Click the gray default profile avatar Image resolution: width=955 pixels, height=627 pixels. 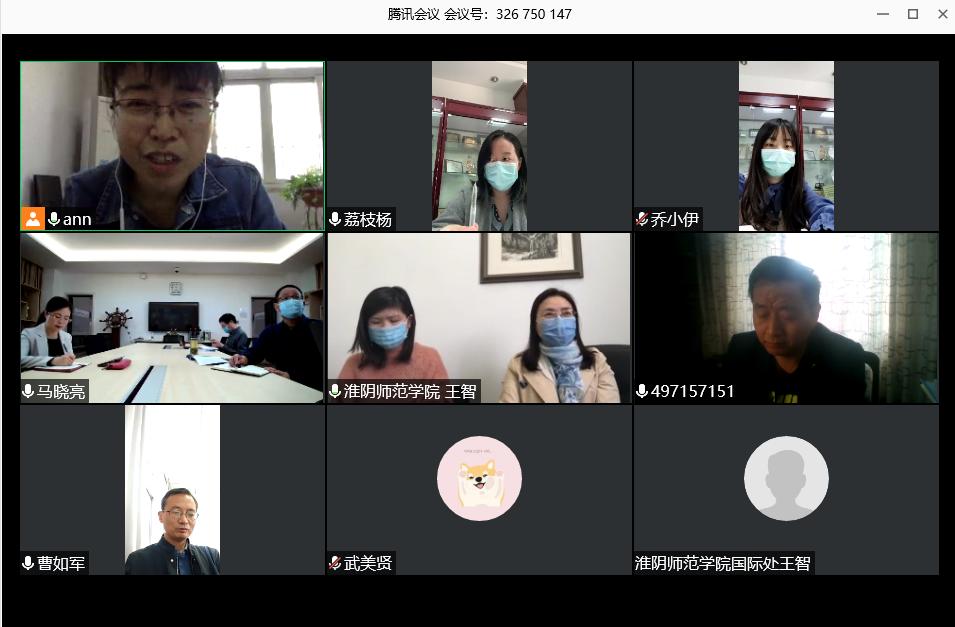786,479
